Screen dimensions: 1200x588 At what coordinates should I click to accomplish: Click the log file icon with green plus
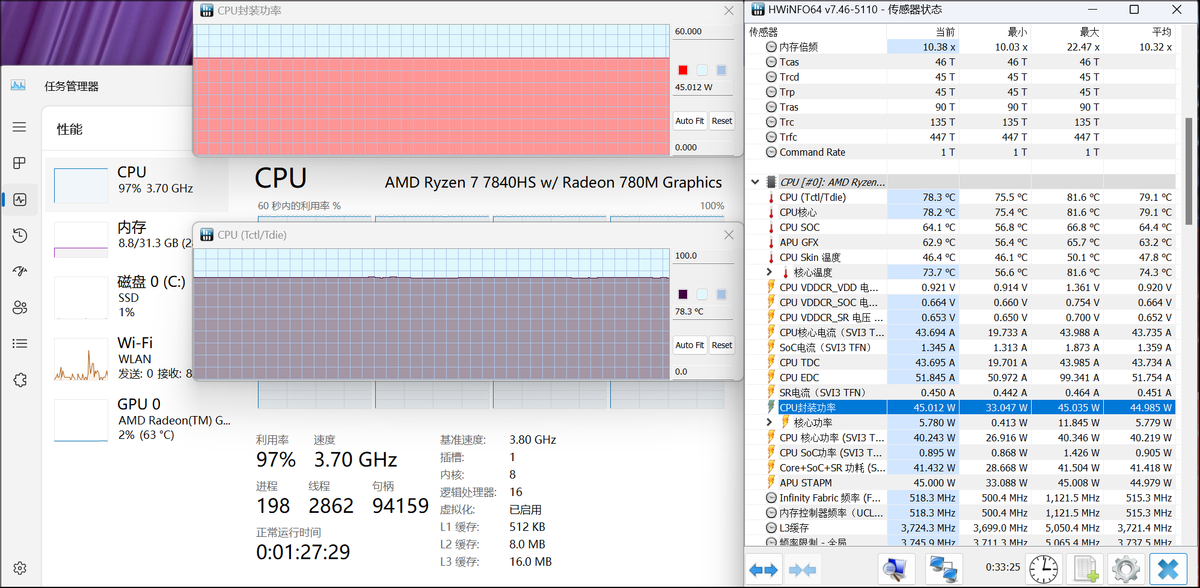(1085, 568)
